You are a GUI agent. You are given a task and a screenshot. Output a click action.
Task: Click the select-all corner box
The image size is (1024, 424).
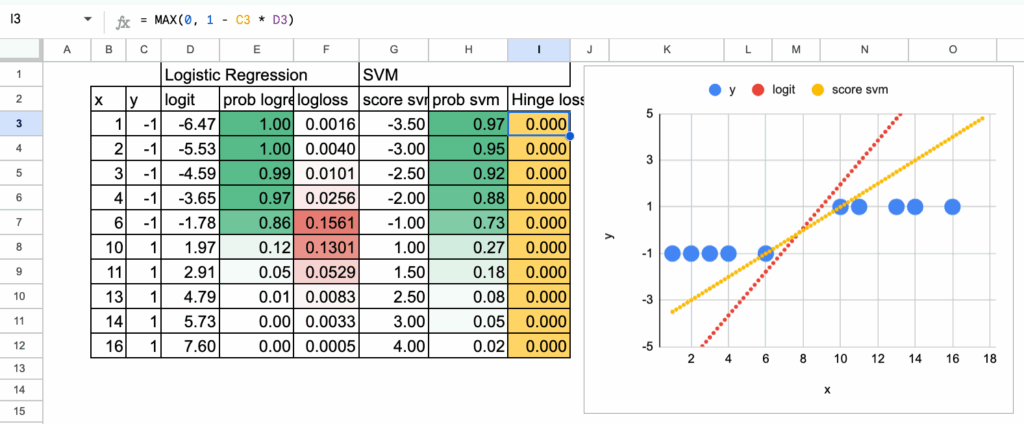20,50
